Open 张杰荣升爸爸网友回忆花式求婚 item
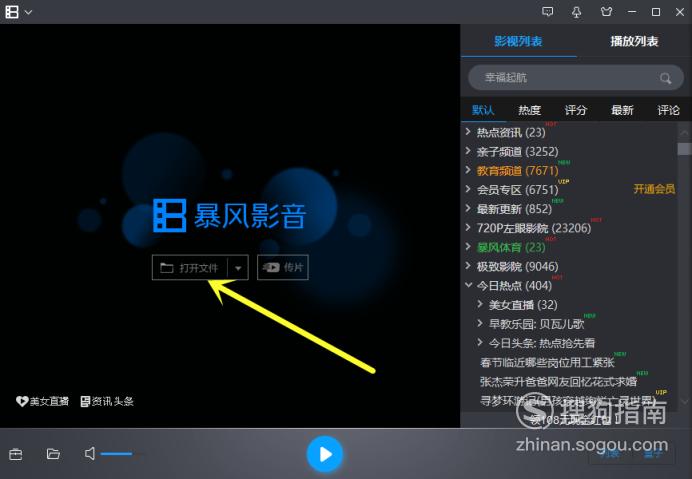Viewport: 692px width, 479px height. [x=558, y=381]
